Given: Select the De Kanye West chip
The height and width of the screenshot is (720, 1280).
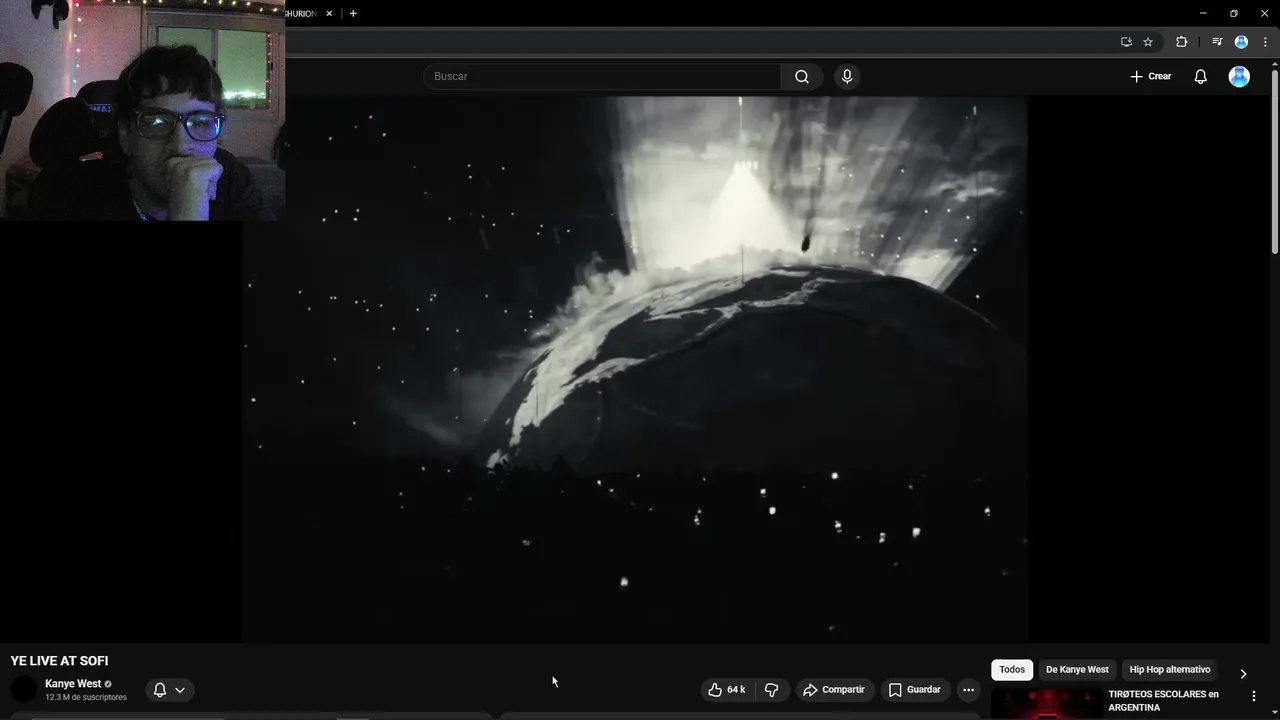Looking at the screenshot, I should click(x=1077, y=670).
